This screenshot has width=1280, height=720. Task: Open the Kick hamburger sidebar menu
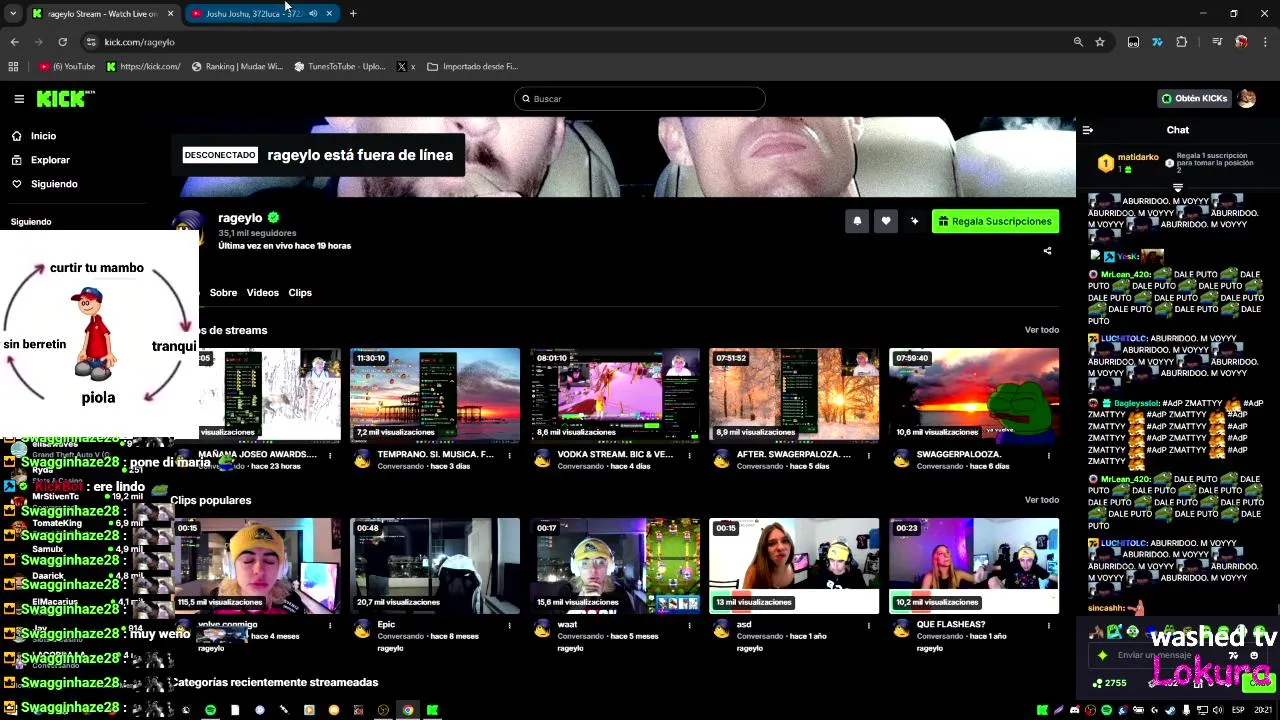coord(19,99)
